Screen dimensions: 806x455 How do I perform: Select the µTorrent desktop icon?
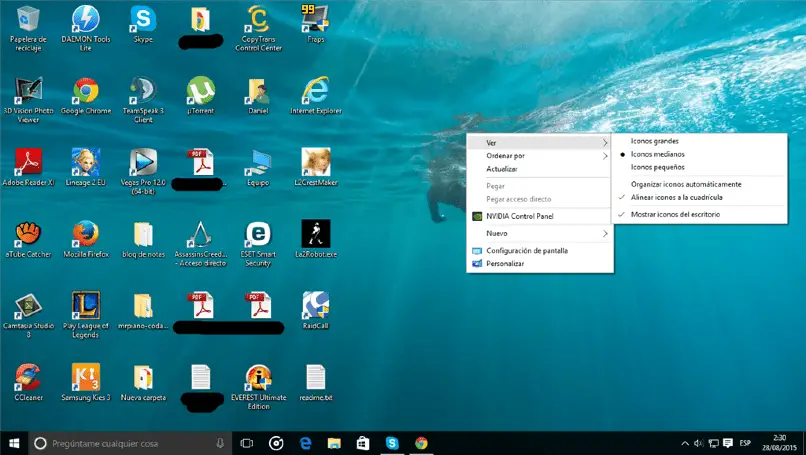click(201, 91)
